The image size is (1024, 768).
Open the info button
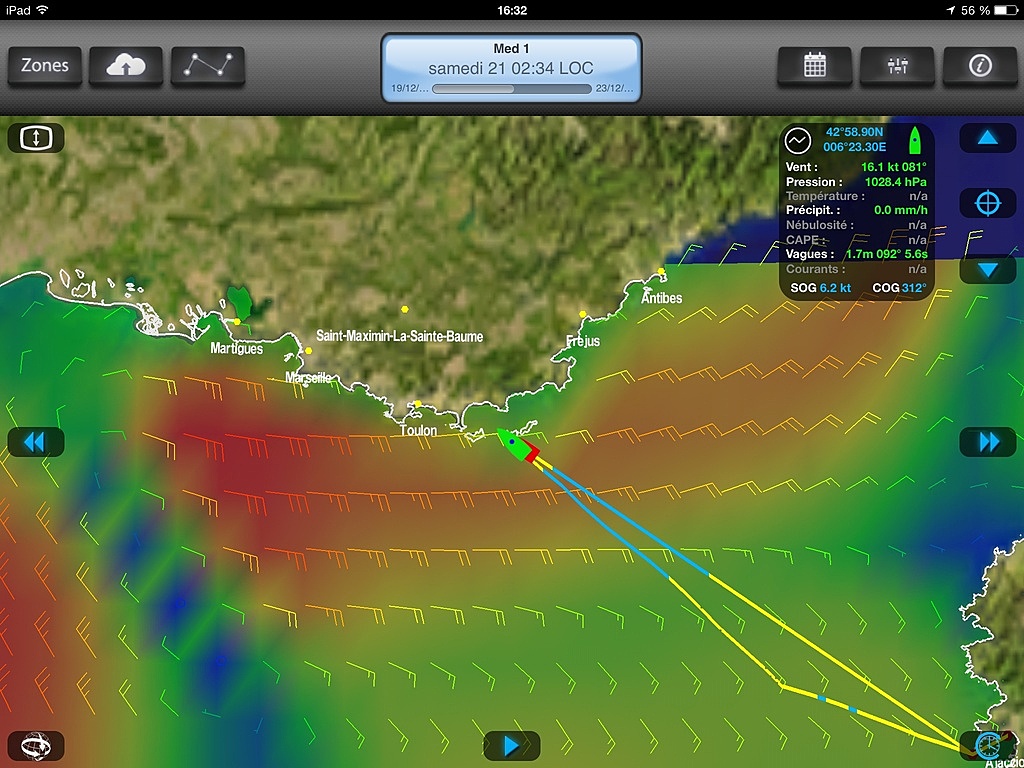980,66
